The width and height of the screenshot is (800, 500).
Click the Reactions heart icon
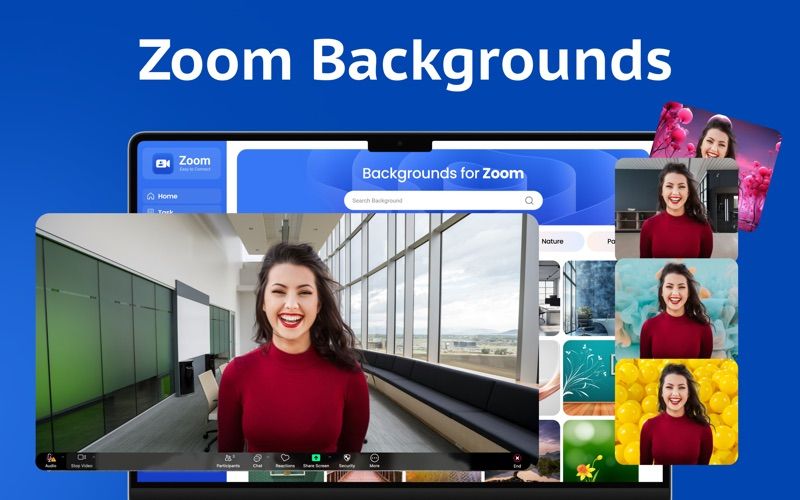[x=285, y=458]
